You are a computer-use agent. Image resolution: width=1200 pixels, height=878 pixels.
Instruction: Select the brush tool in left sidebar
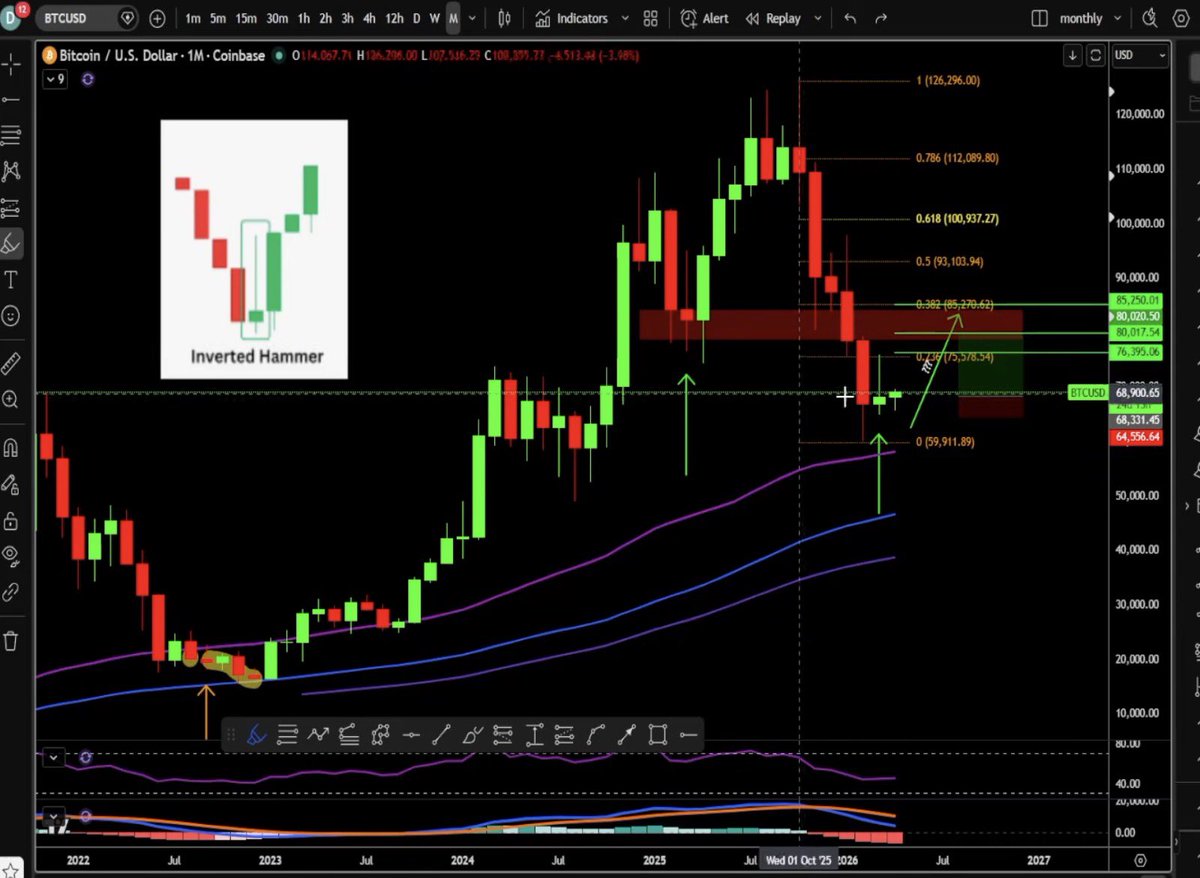[12, 243]
